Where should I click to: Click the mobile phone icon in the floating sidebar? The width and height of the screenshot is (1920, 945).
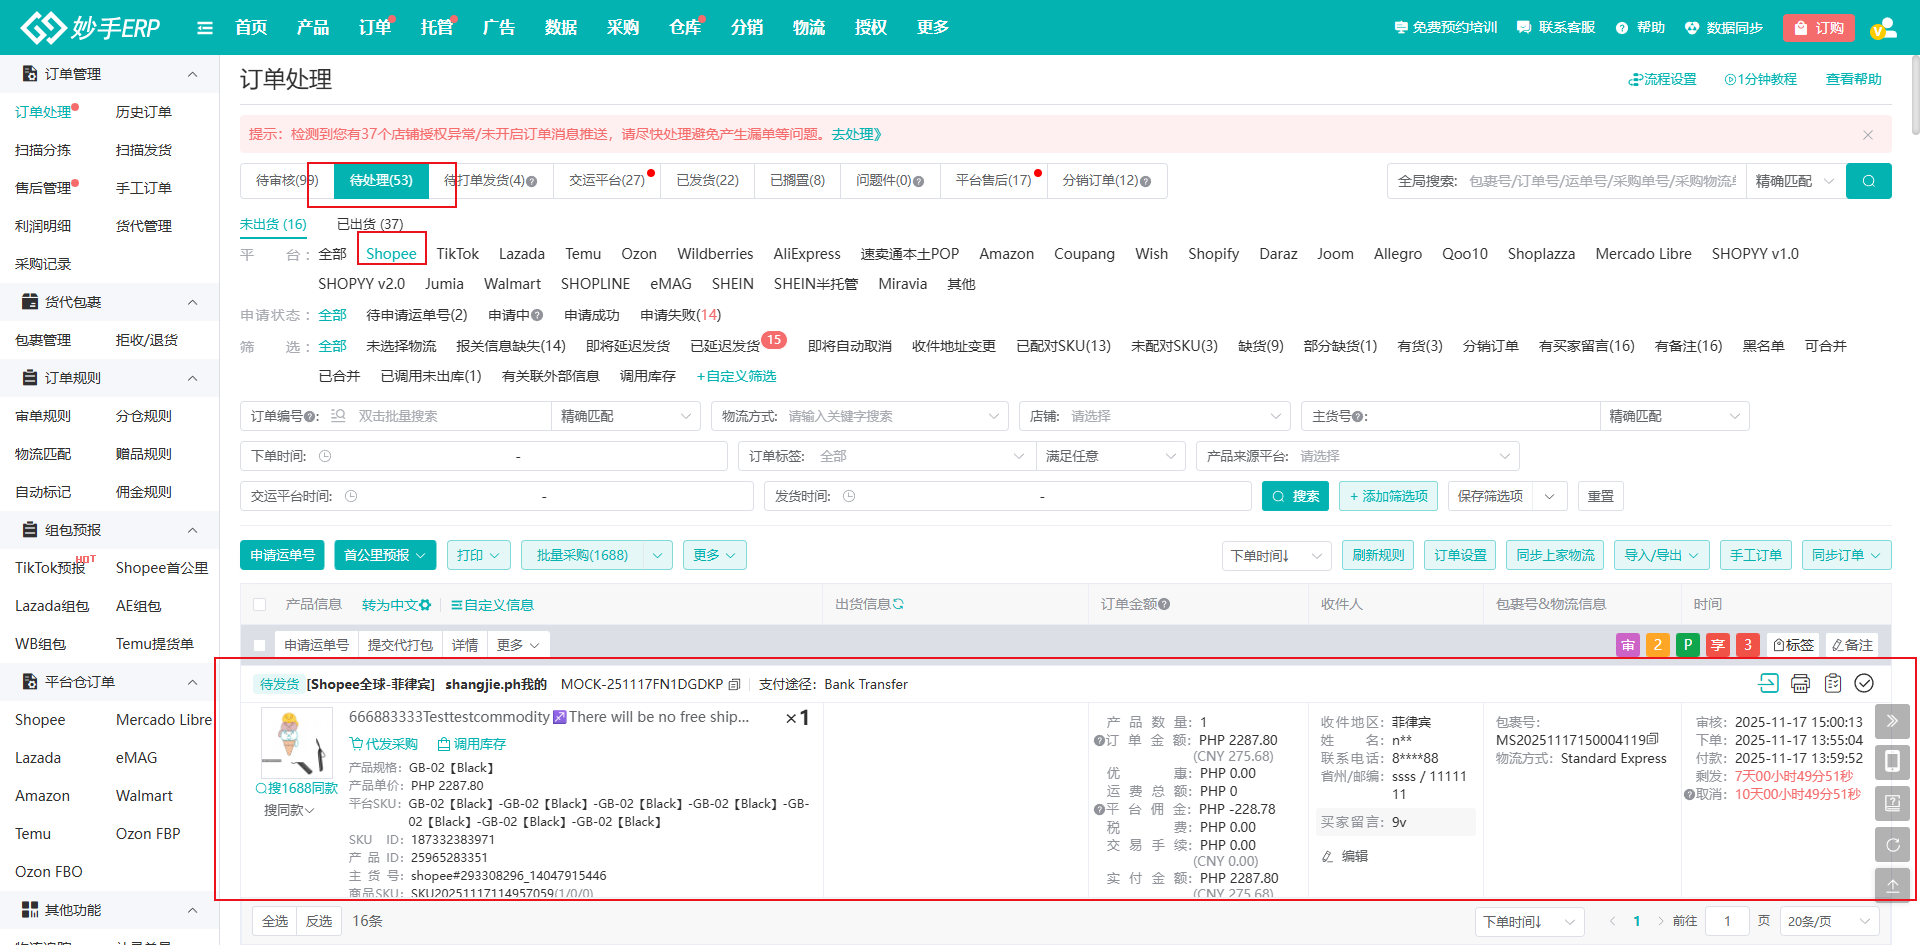(1892, 762)
